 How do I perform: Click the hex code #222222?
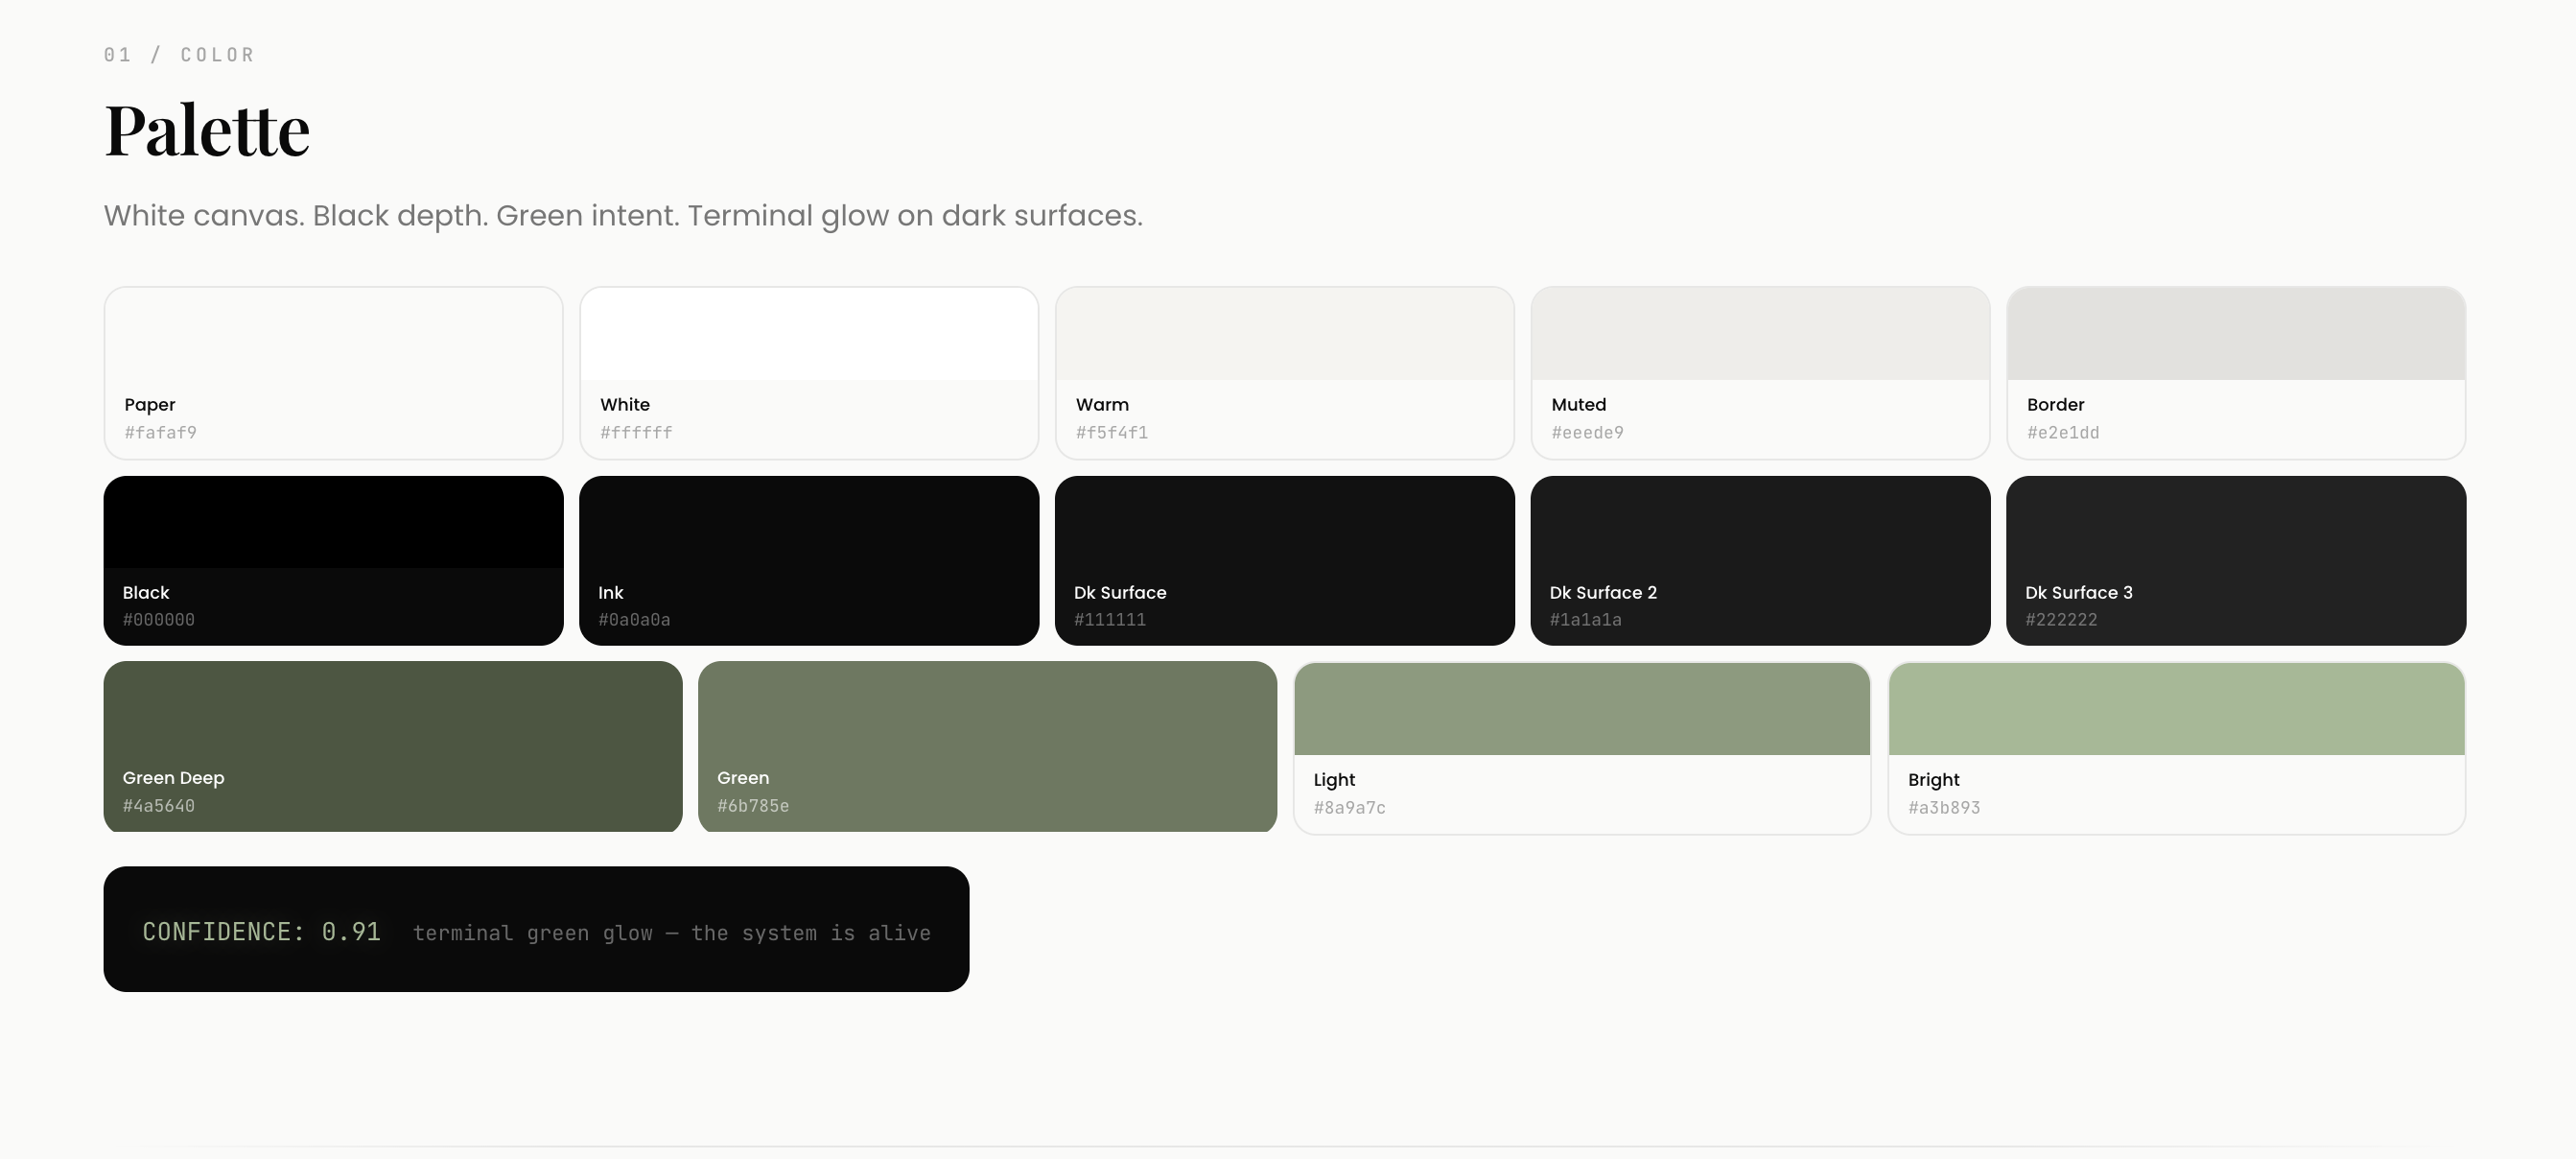[2061, 620]
